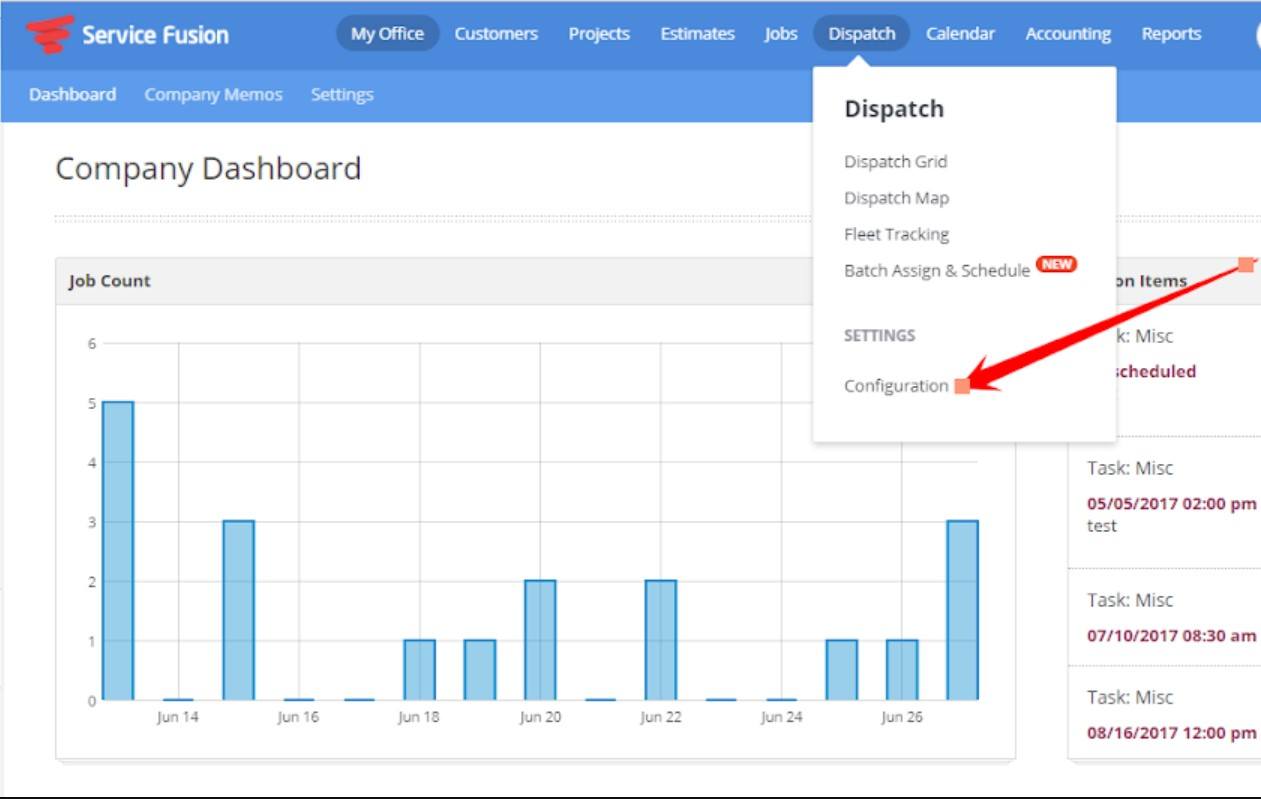Image resolution: width=1261 pixels, height=799 pixels.
Task: Open the Estimates section
Action: (x=696, y=32)
